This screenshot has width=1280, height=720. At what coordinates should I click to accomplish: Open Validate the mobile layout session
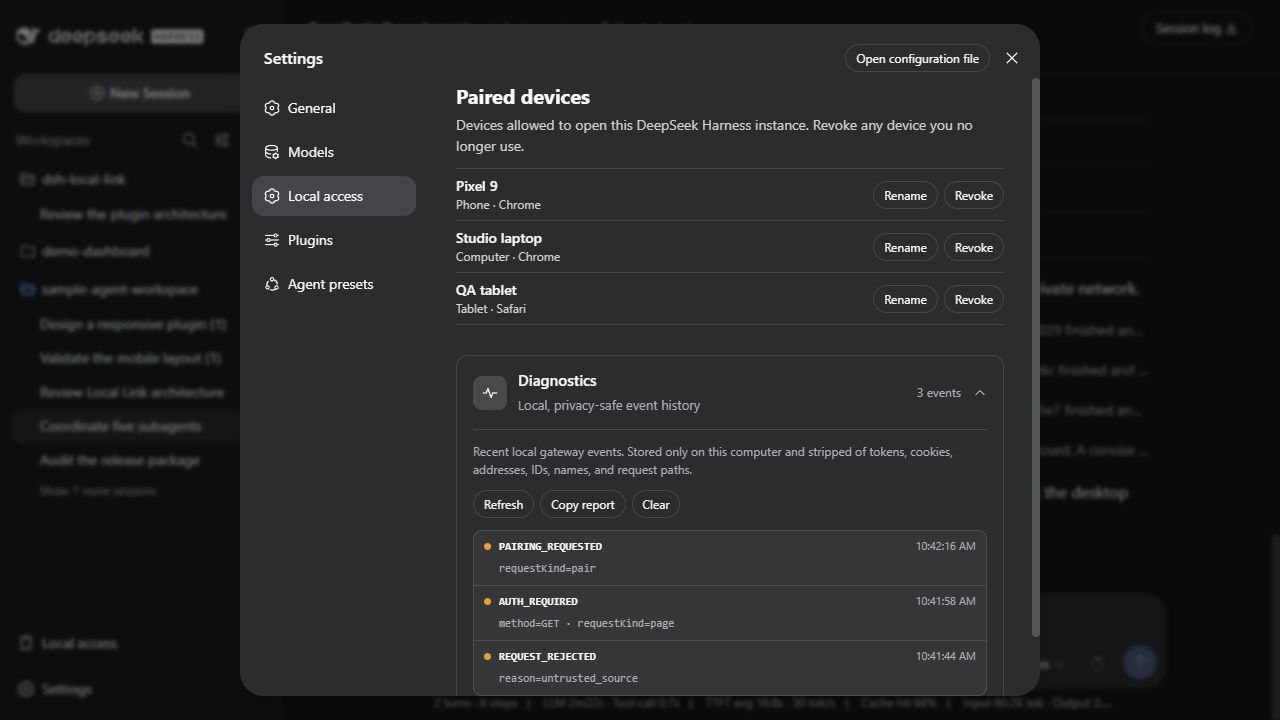(x=130, y=358)
